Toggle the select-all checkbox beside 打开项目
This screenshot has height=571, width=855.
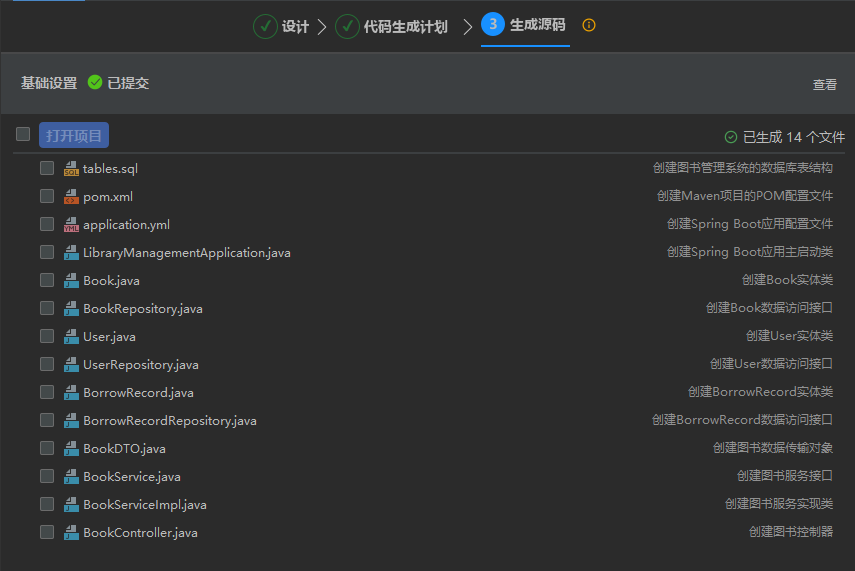click(x=23, y=134)
